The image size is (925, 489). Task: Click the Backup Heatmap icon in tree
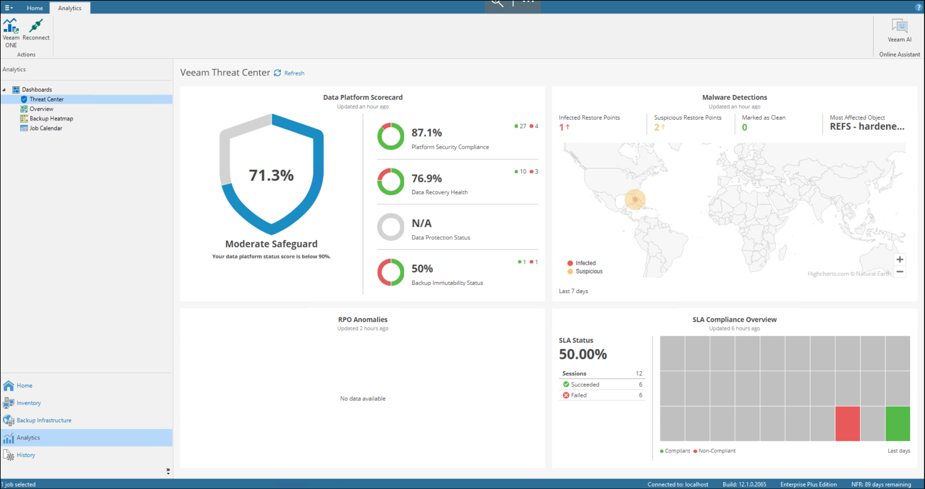point(24,119)
